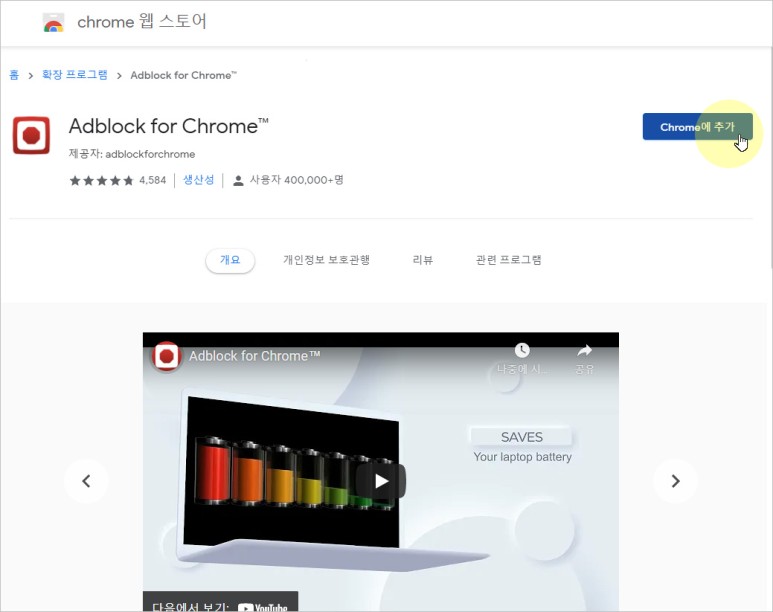Image resolution: width=773 pixels, height=612 pixels.
Task: Click the Adblock for Chrome red extension icon
Action: click(31, 135)
